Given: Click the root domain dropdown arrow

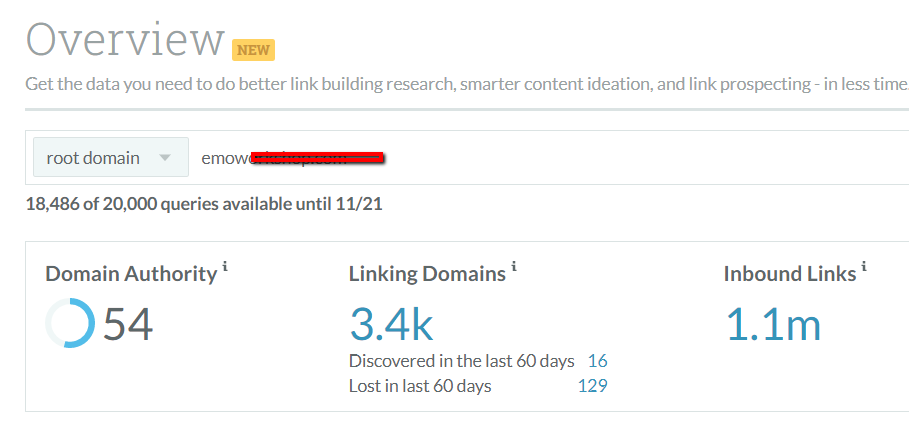Looking at the screenshot, I should [x=166, y=158].
